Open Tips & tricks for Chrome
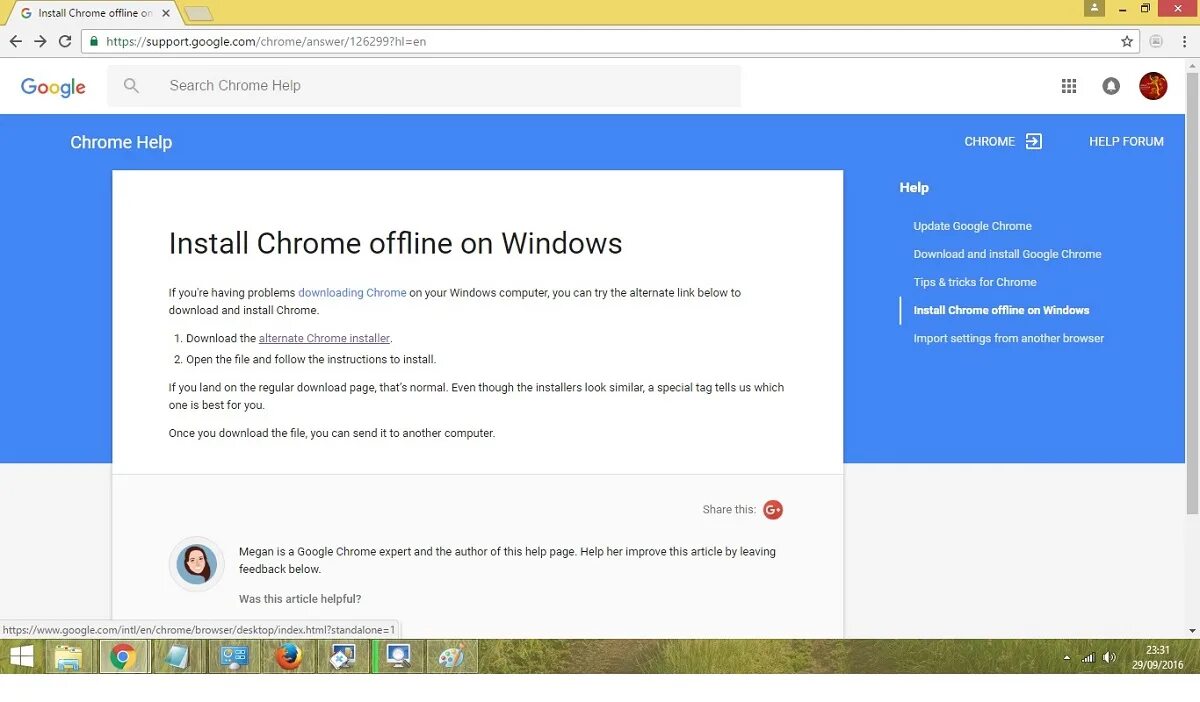 (x=975, y=282)
